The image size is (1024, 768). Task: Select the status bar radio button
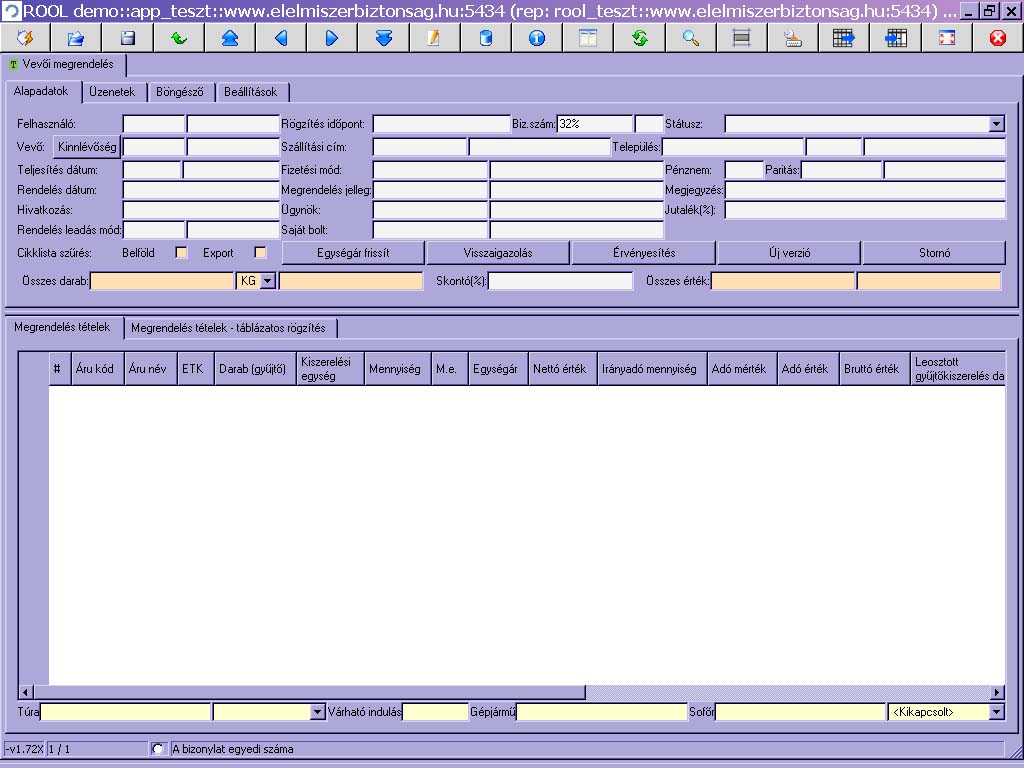coord(158,749)
